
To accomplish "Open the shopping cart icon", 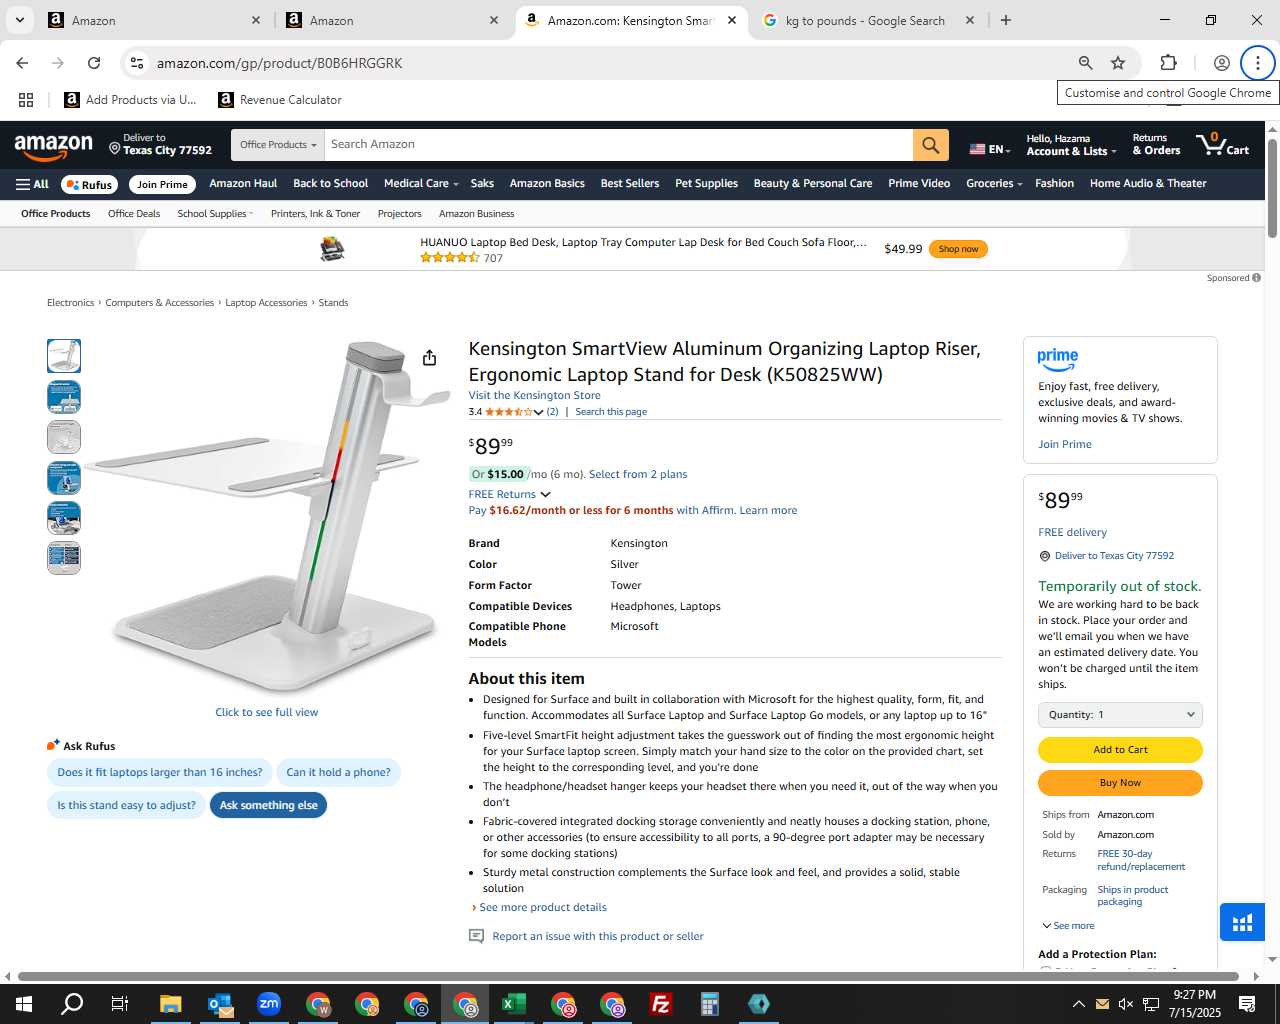I will [1222, 144].
